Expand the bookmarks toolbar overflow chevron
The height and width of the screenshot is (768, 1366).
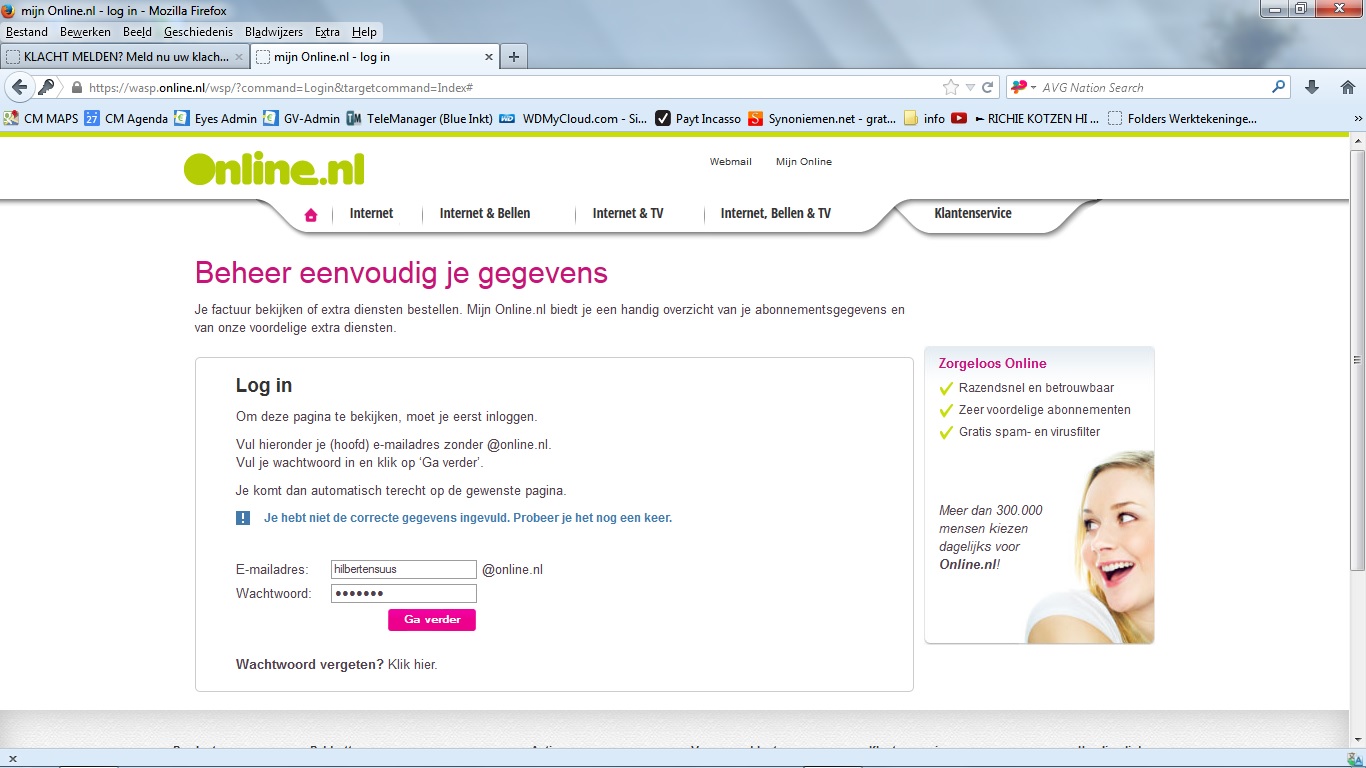click(x=1357, y=118)
